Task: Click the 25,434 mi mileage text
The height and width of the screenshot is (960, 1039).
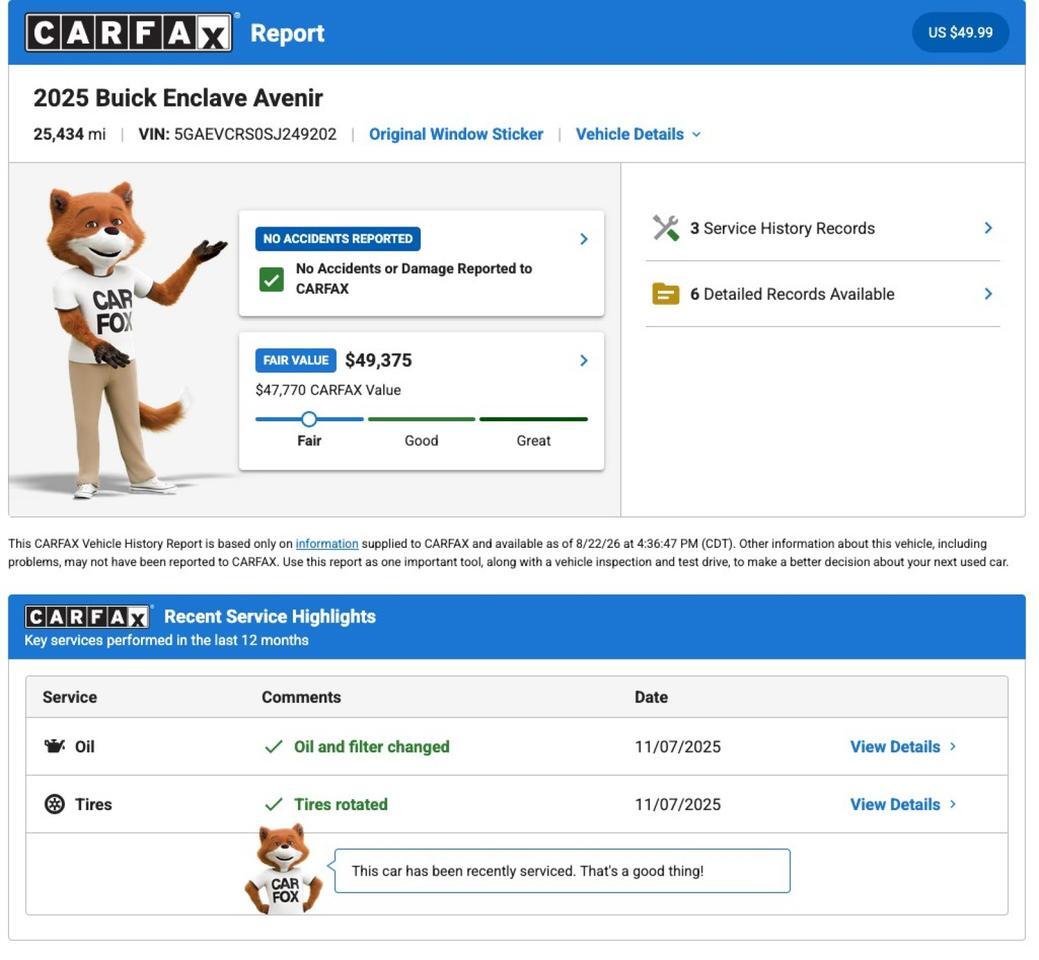Action: pos(70,134)
